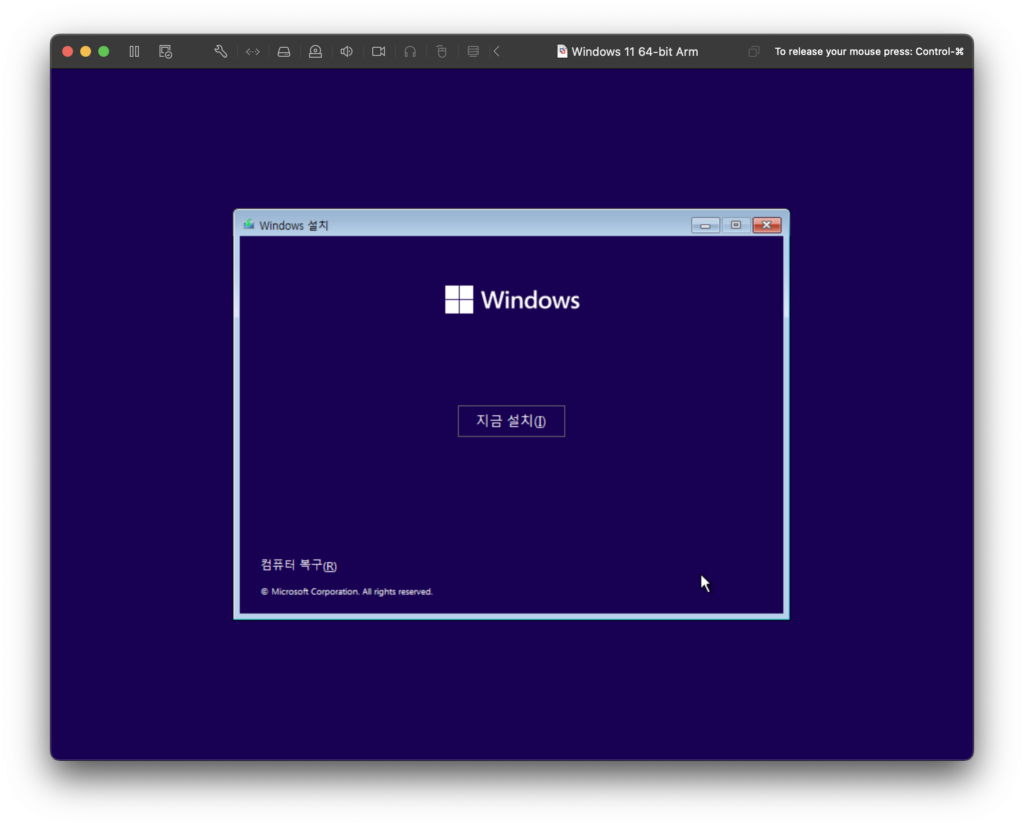This screenshot has width=1024, height=827.
Task: Open the VM snapshot icon
Action: [x=166, y=51]
